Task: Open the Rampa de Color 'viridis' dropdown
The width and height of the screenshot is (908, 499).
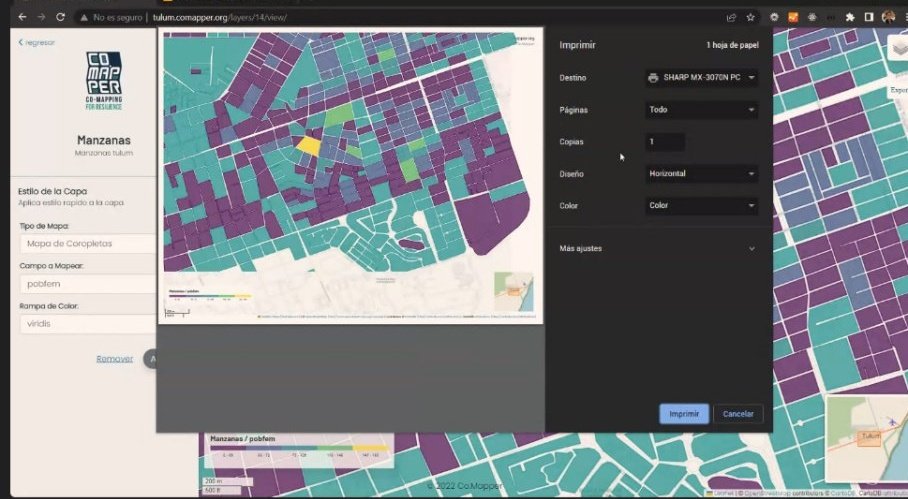Action: point(87,324)
